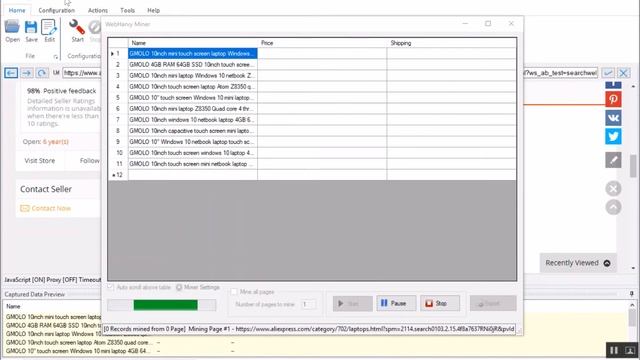Select the Price column header

[322, 43]
